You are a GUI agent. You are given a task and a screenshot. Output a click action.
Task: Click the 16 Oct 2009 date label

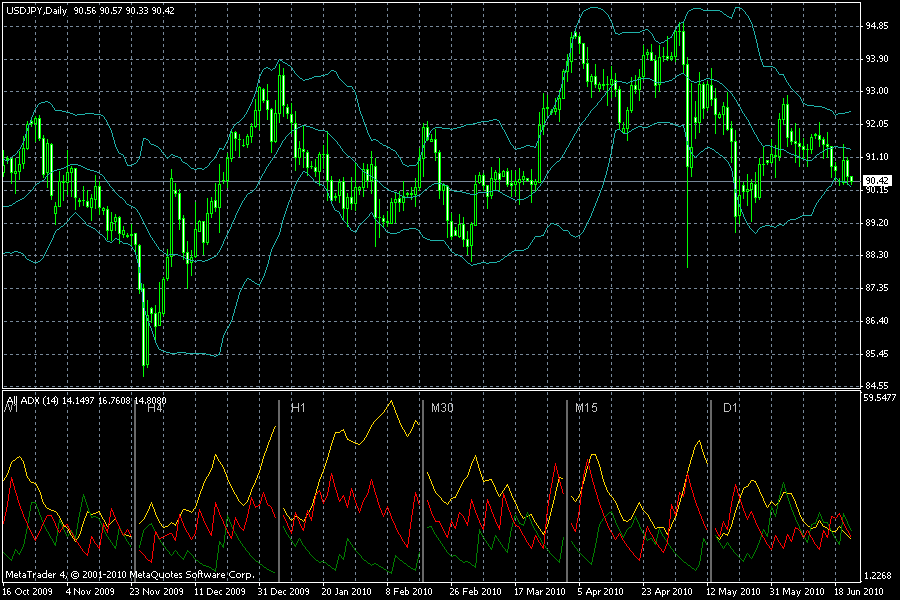(28, 591)
